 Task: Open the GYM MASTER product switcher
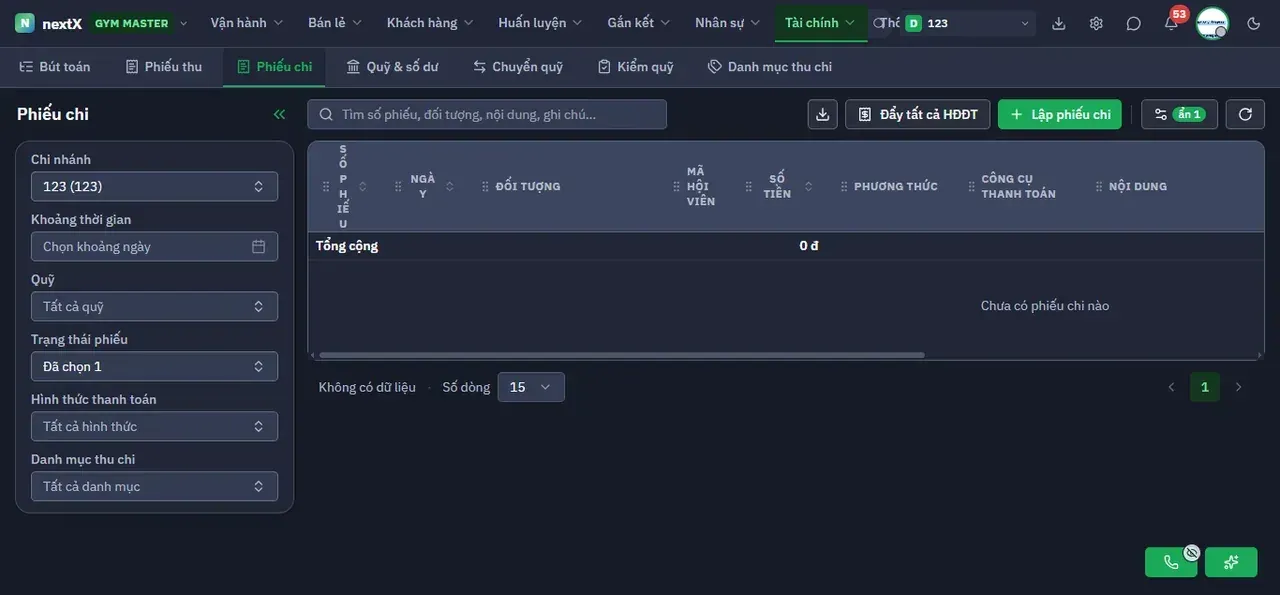(x=138, y=23)
